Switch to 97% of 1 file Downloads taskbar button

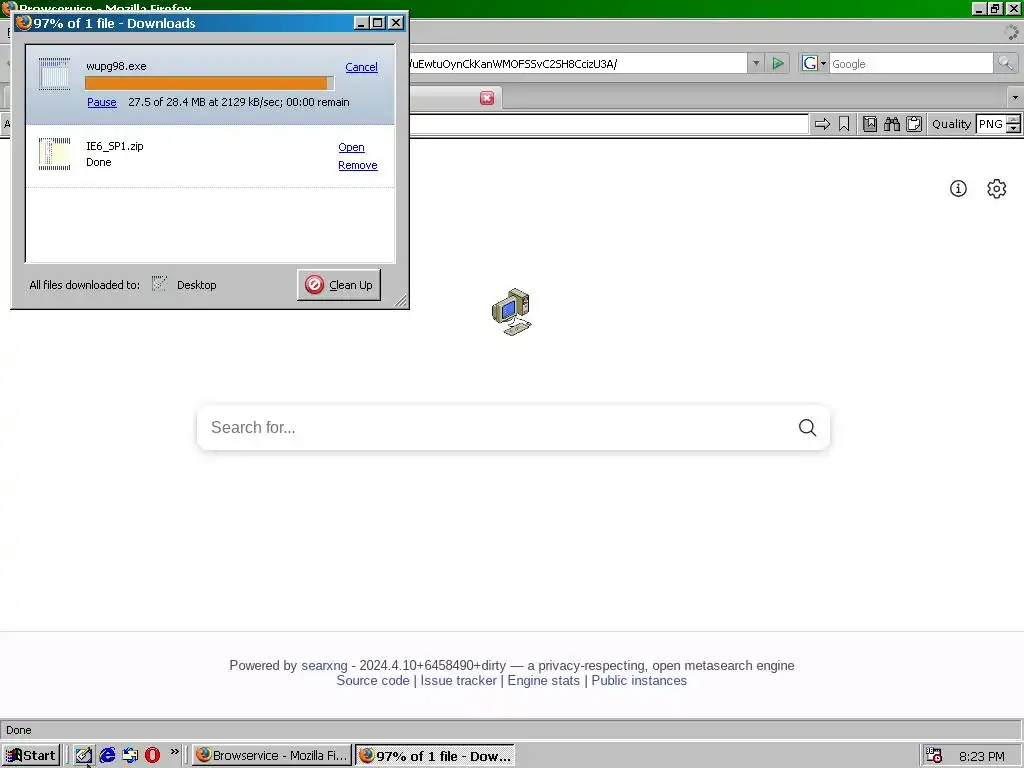point(435,756)
